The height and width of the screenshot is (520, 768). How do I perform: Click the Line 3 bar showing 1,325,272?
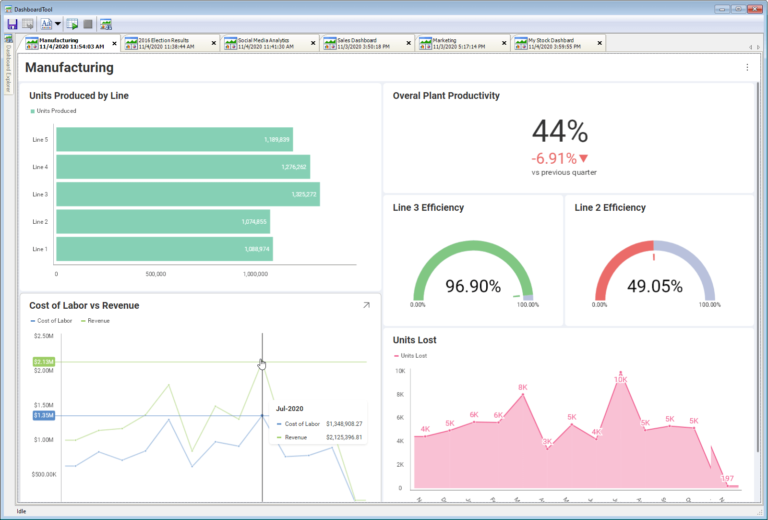click(188, 194)
